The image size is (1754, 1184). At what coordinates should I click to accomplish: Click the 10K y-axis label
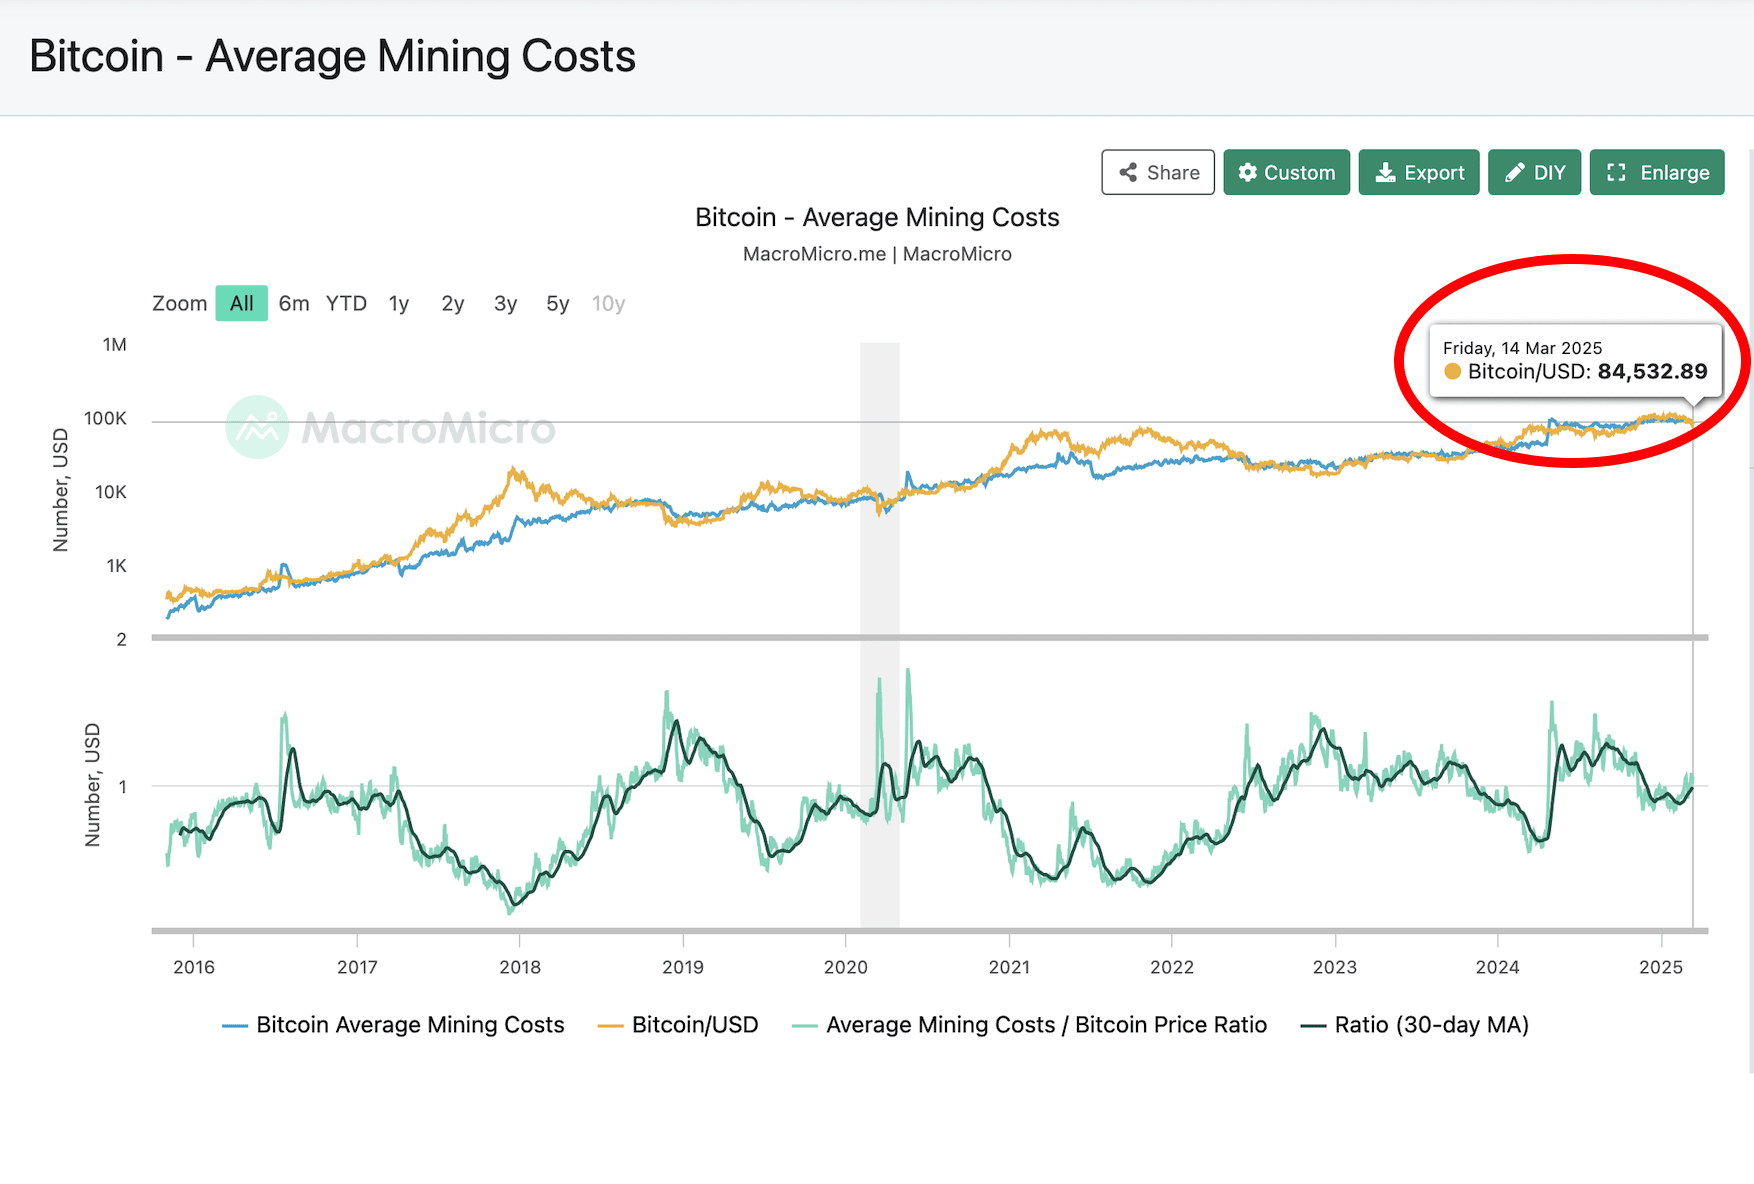coord(111,492)
